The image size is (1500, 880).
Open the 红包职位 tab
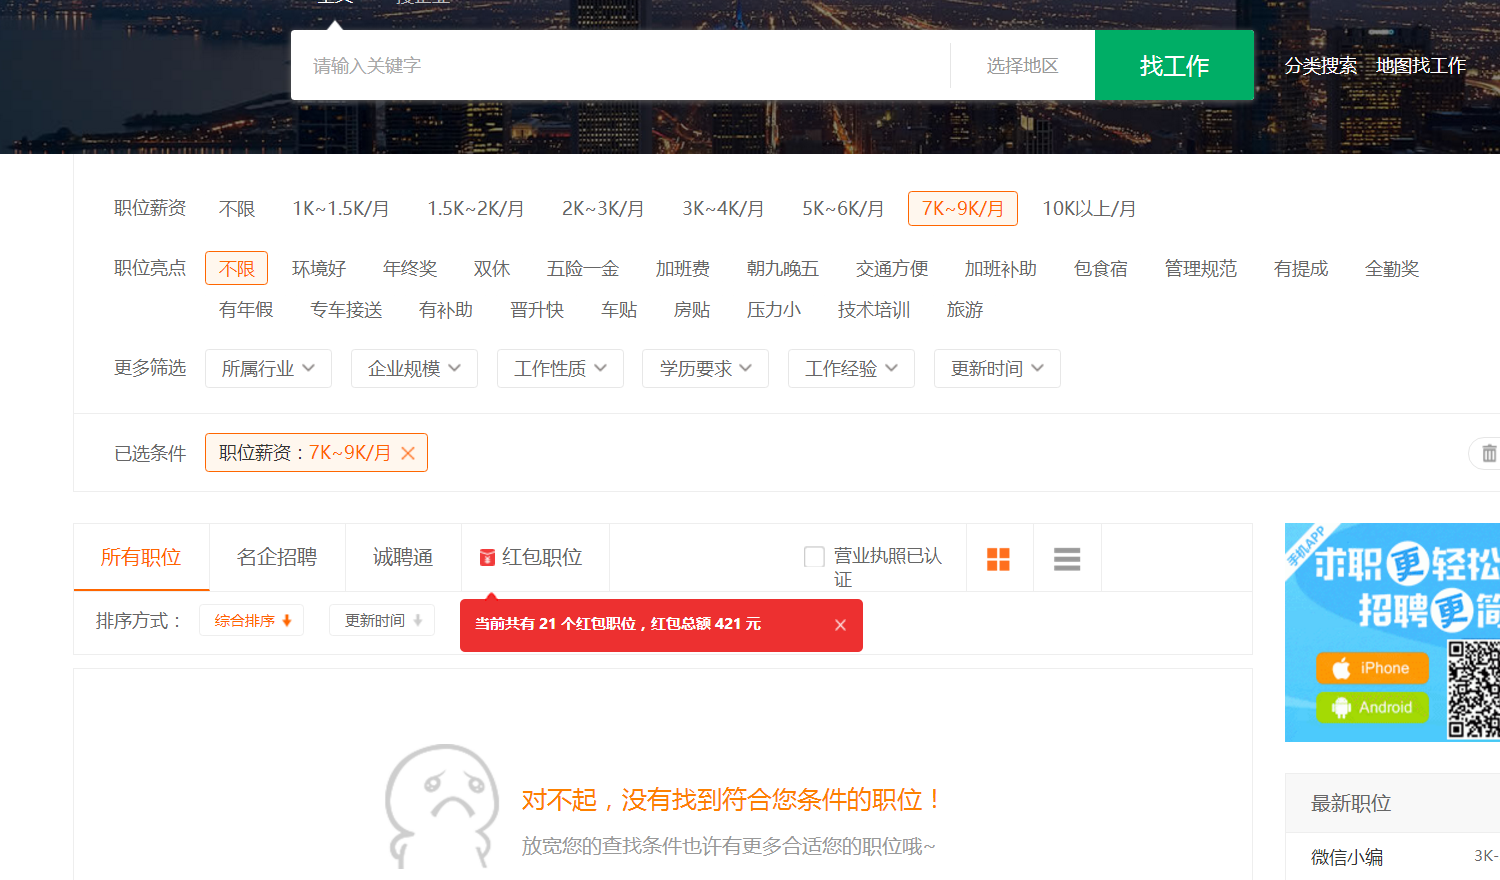[531, 557]
